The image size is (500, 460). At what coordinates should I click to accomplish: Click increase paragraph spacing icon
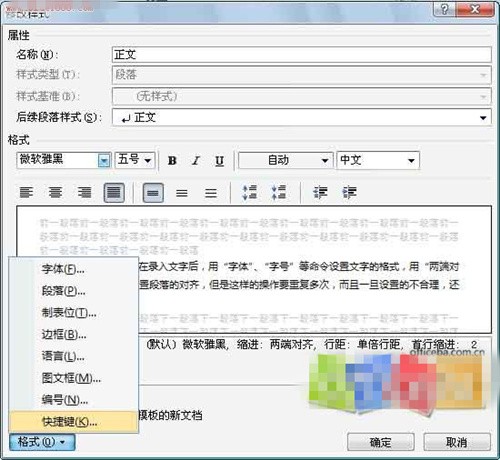pyautogui.click(x=250, y=193)
